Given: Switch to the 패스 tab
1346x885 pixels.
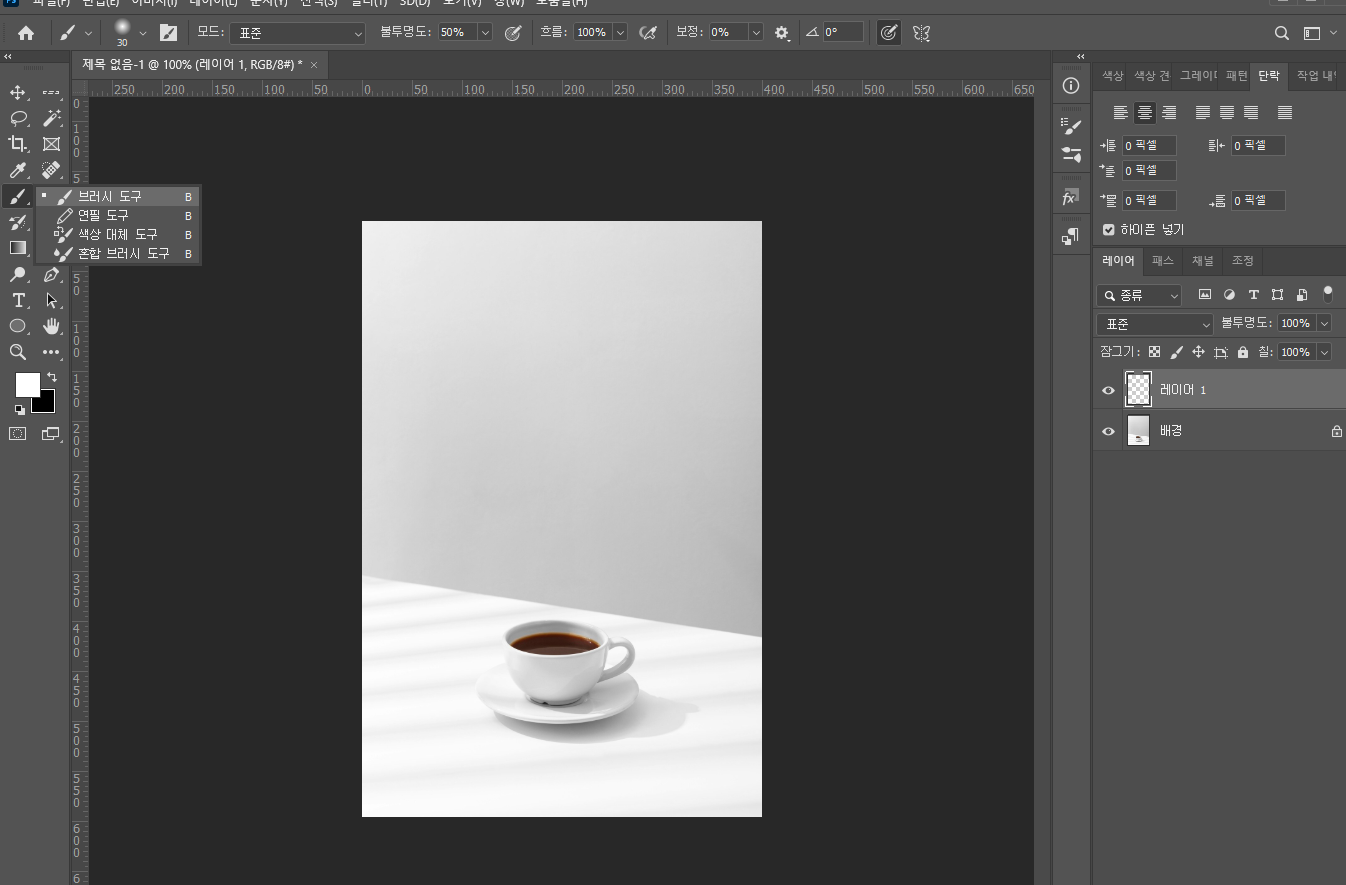Looking at the screenshot, I should pos(1163,261).
